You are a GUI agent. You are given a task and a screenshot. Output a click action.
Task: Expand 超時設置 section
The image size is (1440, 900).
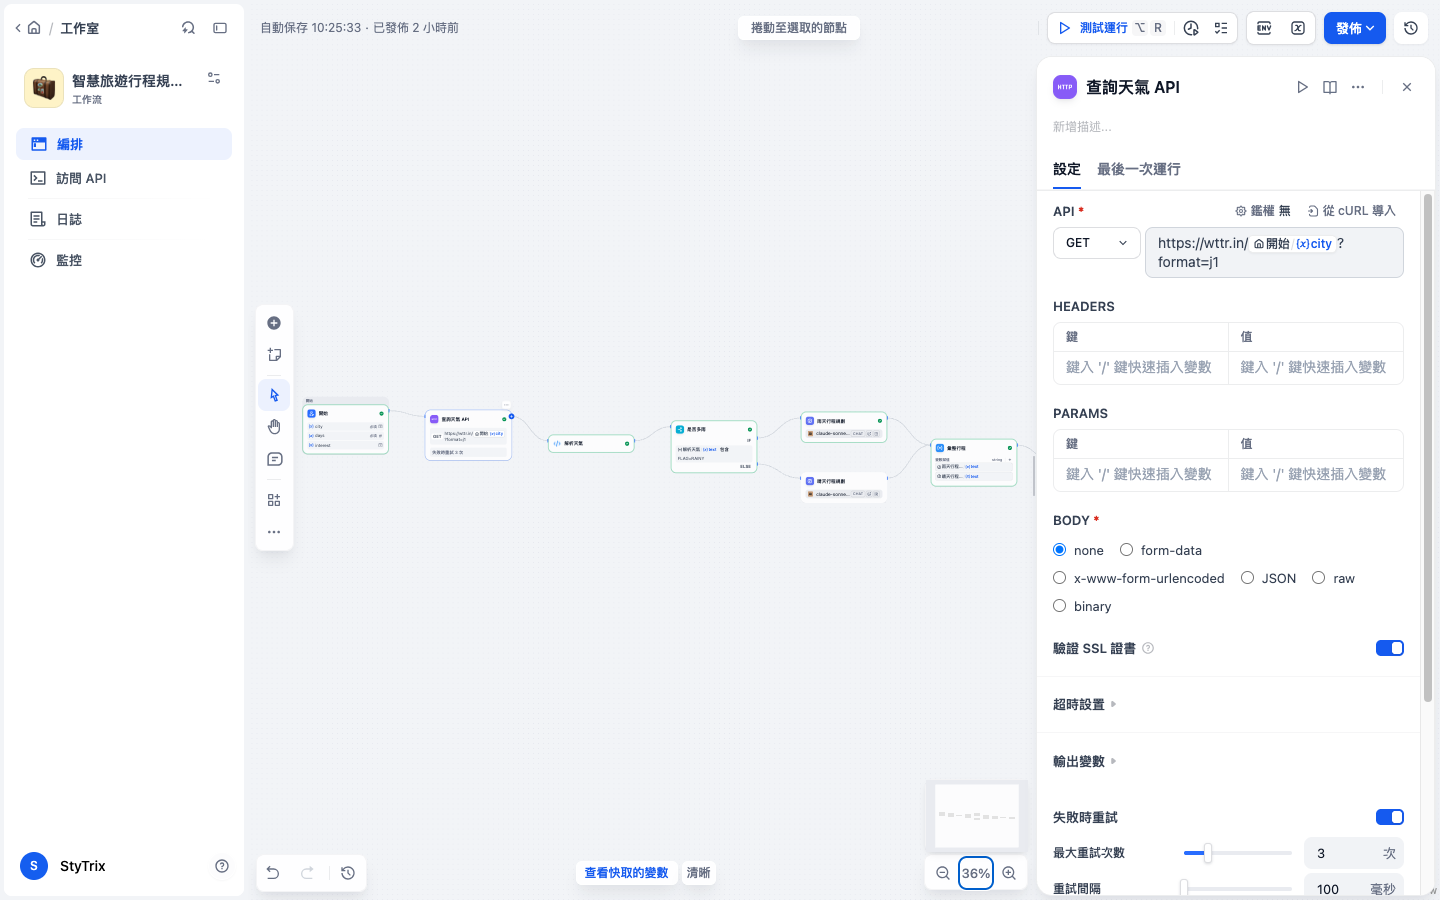click(1085, 705)
